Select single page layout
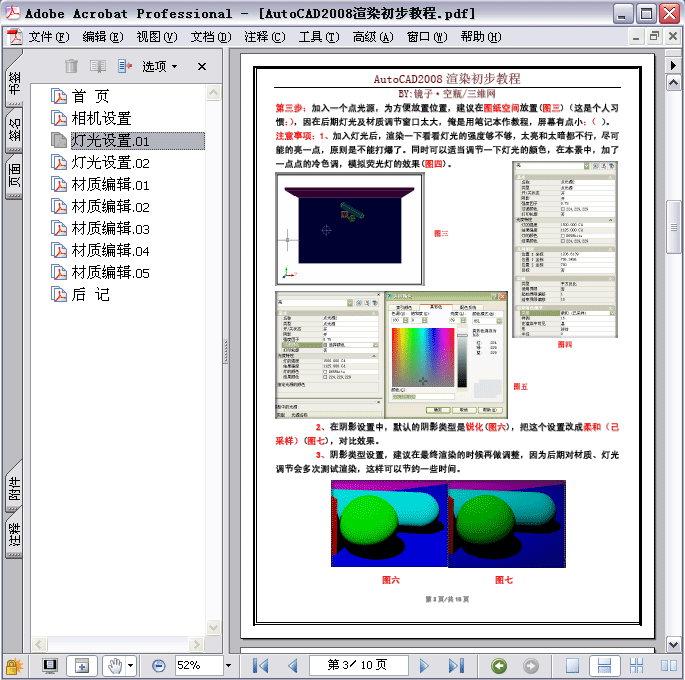685x680 pixels. 572,666
